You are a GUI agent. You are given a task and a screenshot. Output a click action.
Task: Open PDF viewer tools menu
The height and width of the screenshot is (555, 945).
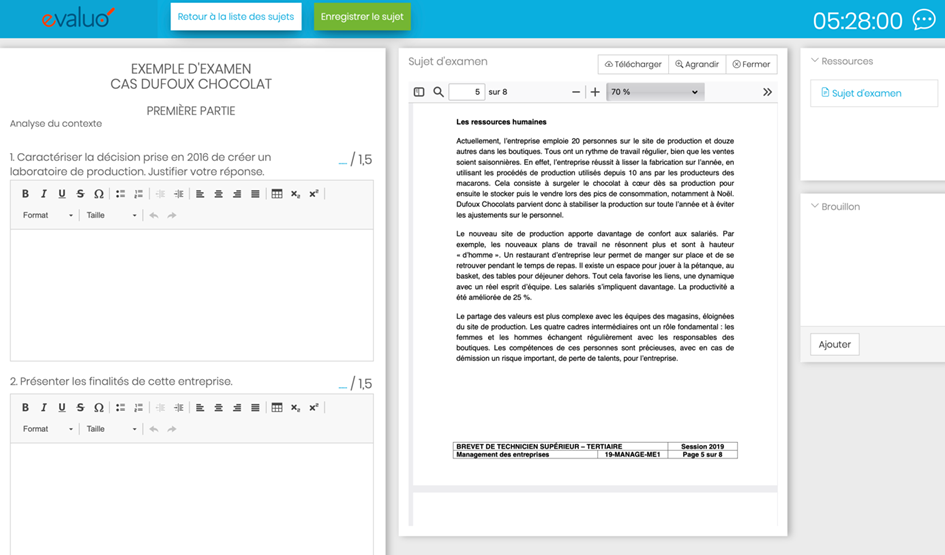(767, 92)
